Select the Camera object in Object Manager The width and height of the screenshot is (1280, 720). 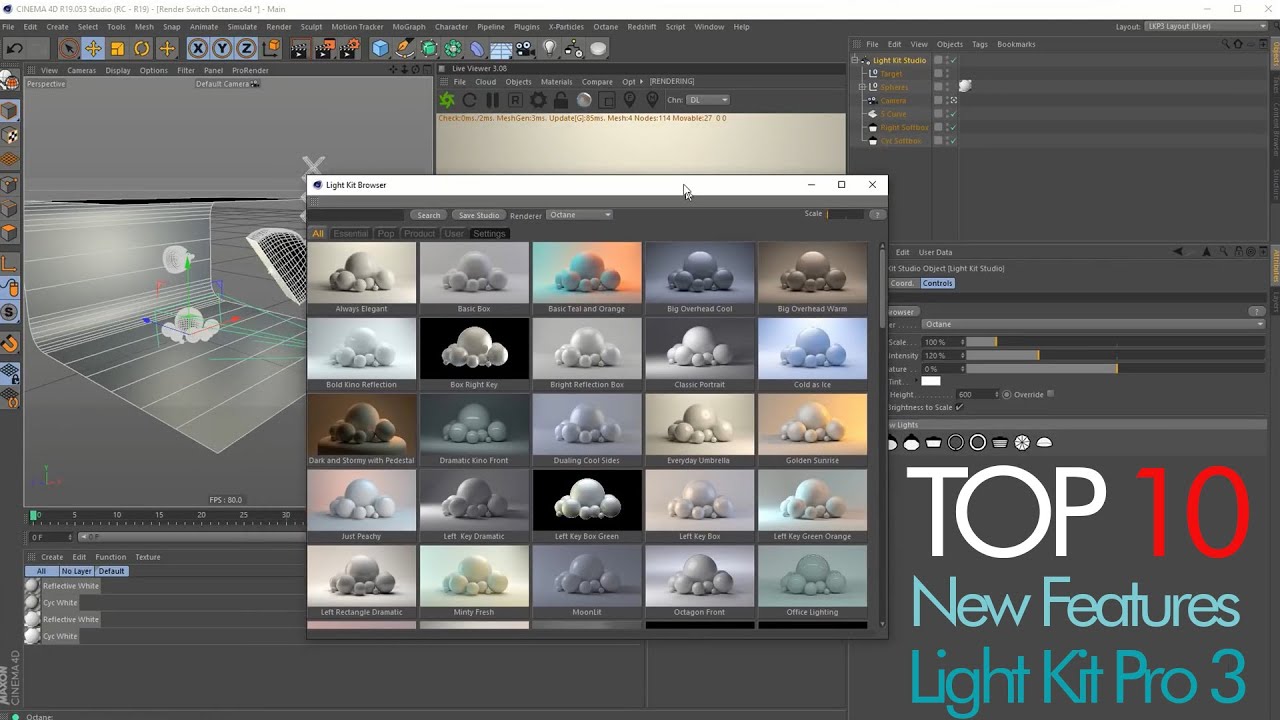coord(893,100)
